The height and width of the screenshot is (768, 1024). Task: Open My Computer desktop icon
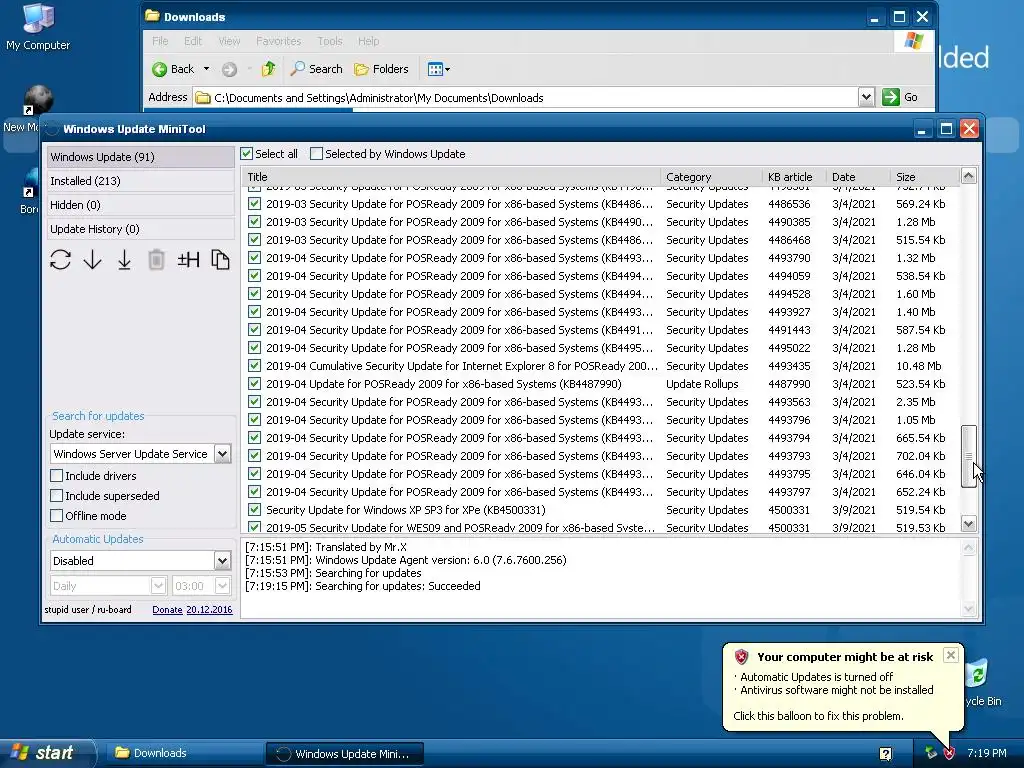pyautogui.click(x=38, y=27)
